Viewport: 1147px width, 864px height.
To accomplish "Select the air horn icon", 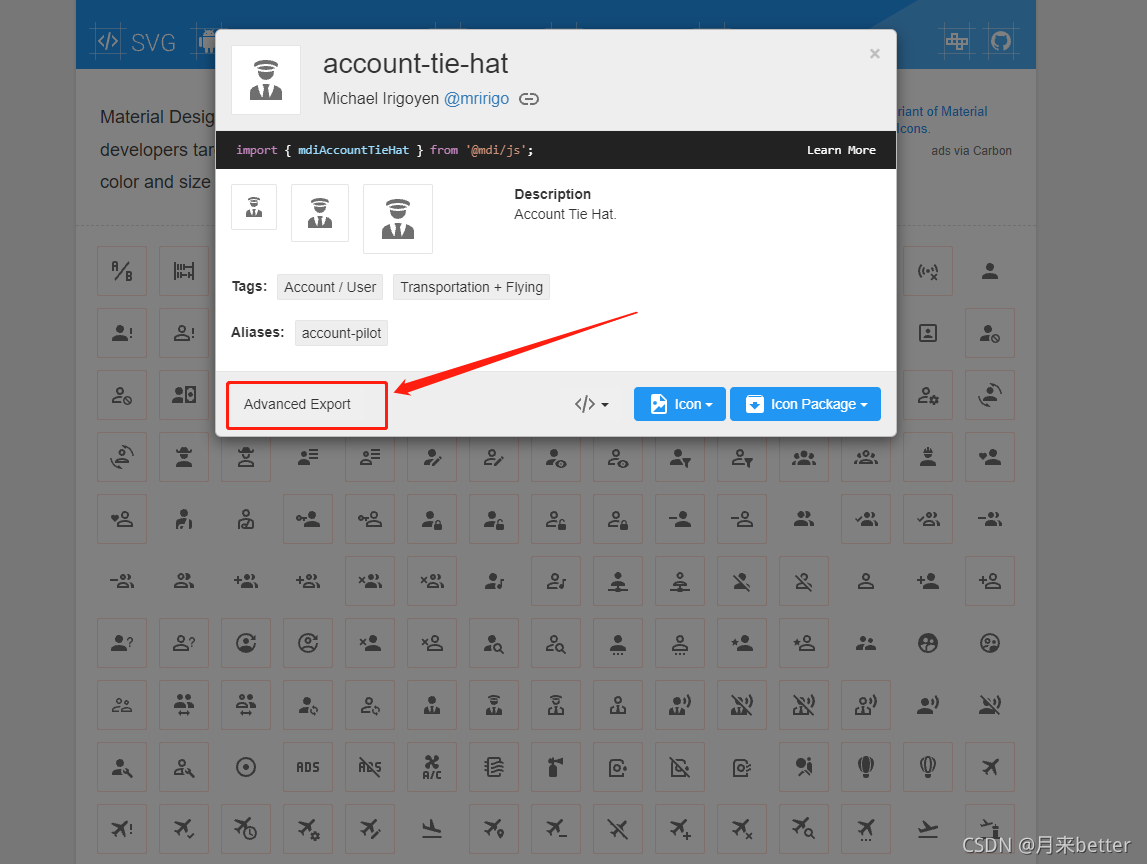I will click(556, 767).
